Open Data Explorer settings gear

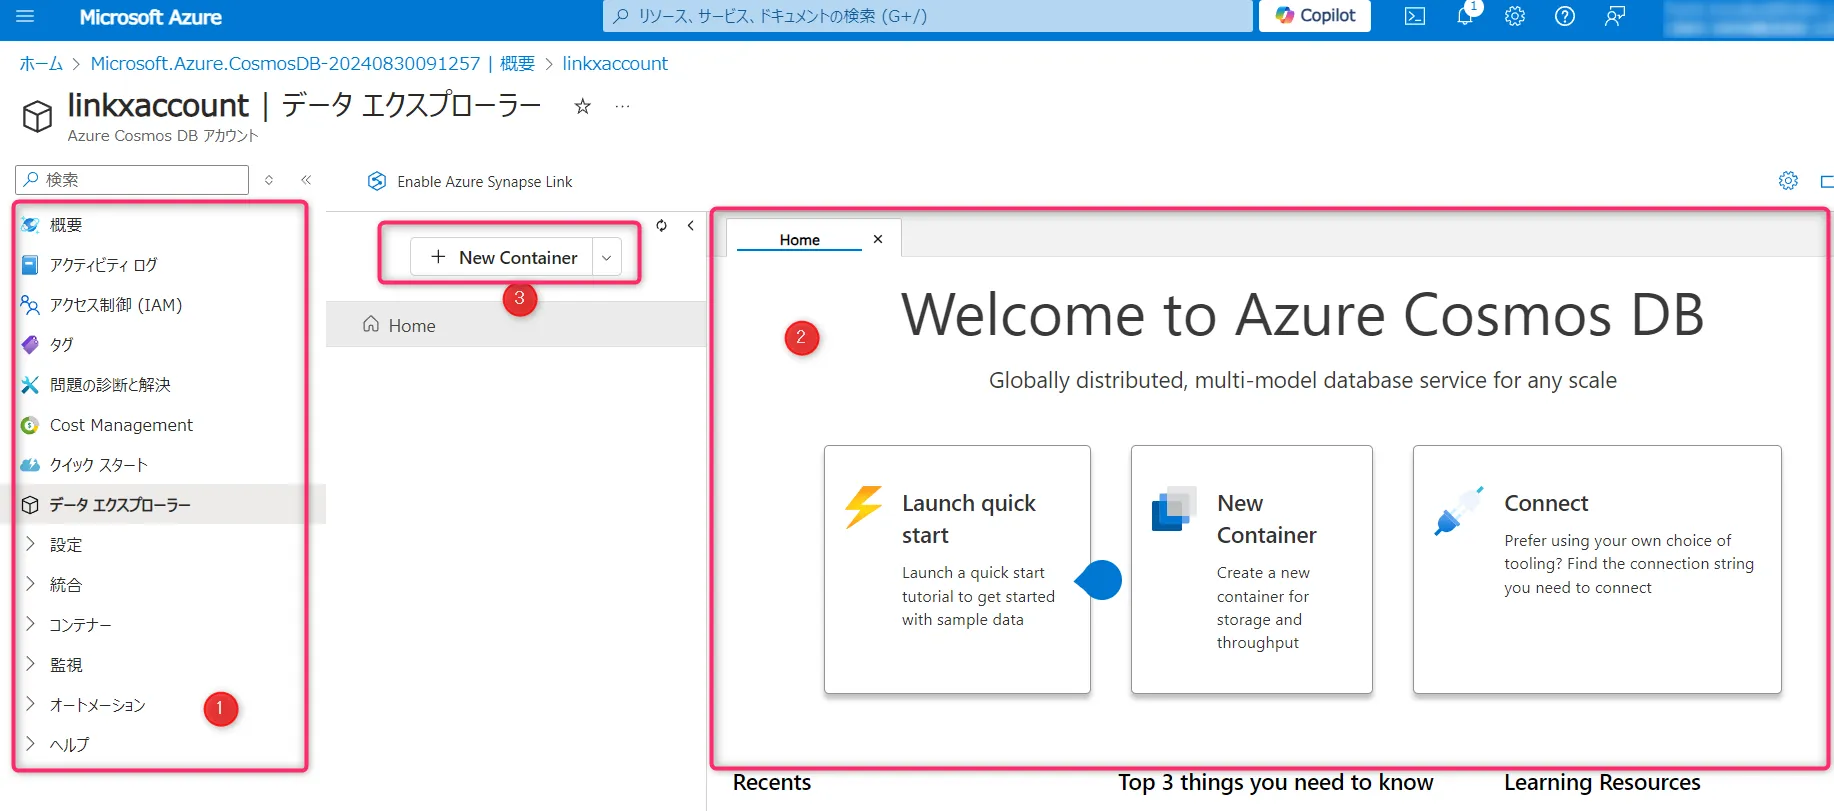tap(1788, 181)
